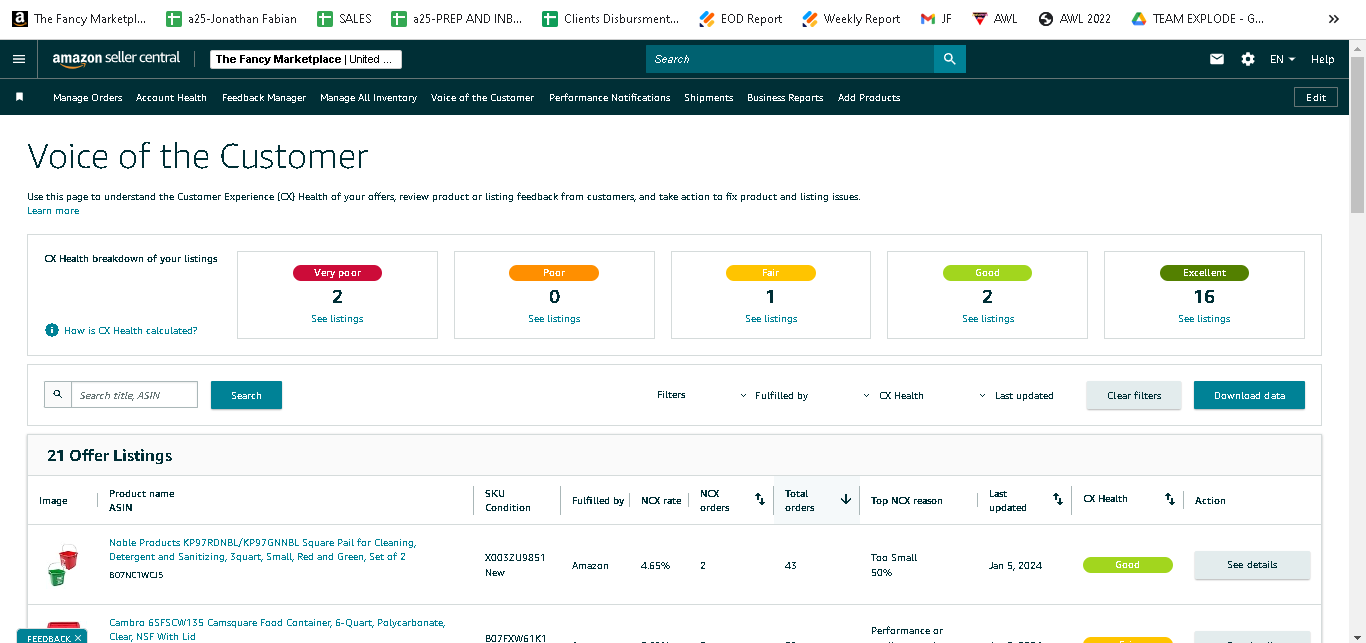Open Add Products menu item
The image size is (1366, 643).
click(x=869, y=97)
